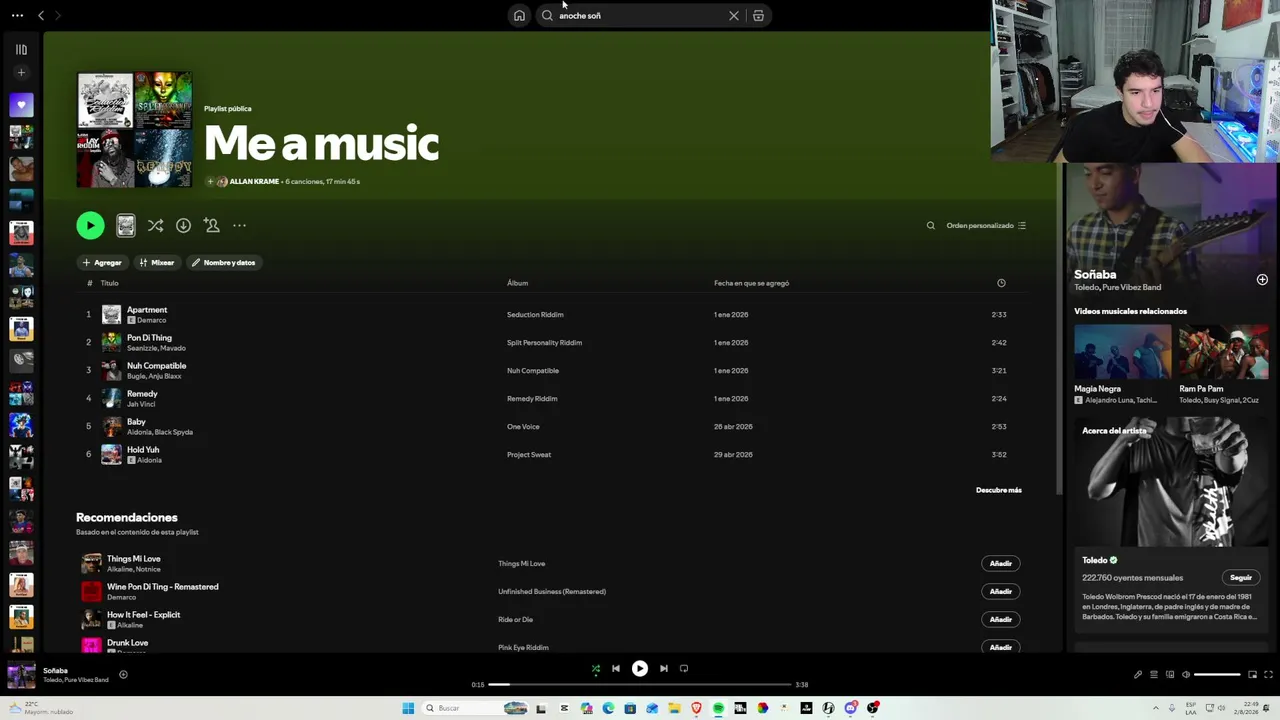Seek along the song progress bar
The image size is (1280, 720).
click(x=640, y=685)
